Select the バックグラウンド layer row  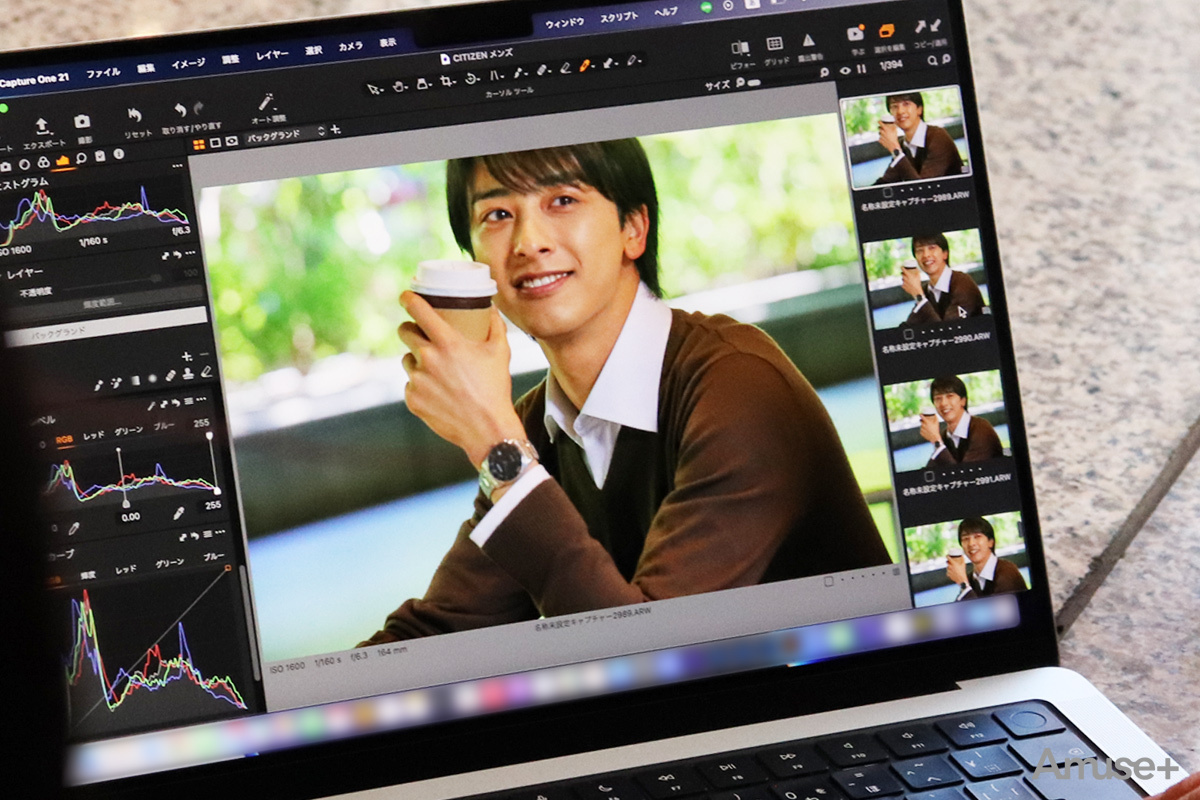(x=106, y=324)
